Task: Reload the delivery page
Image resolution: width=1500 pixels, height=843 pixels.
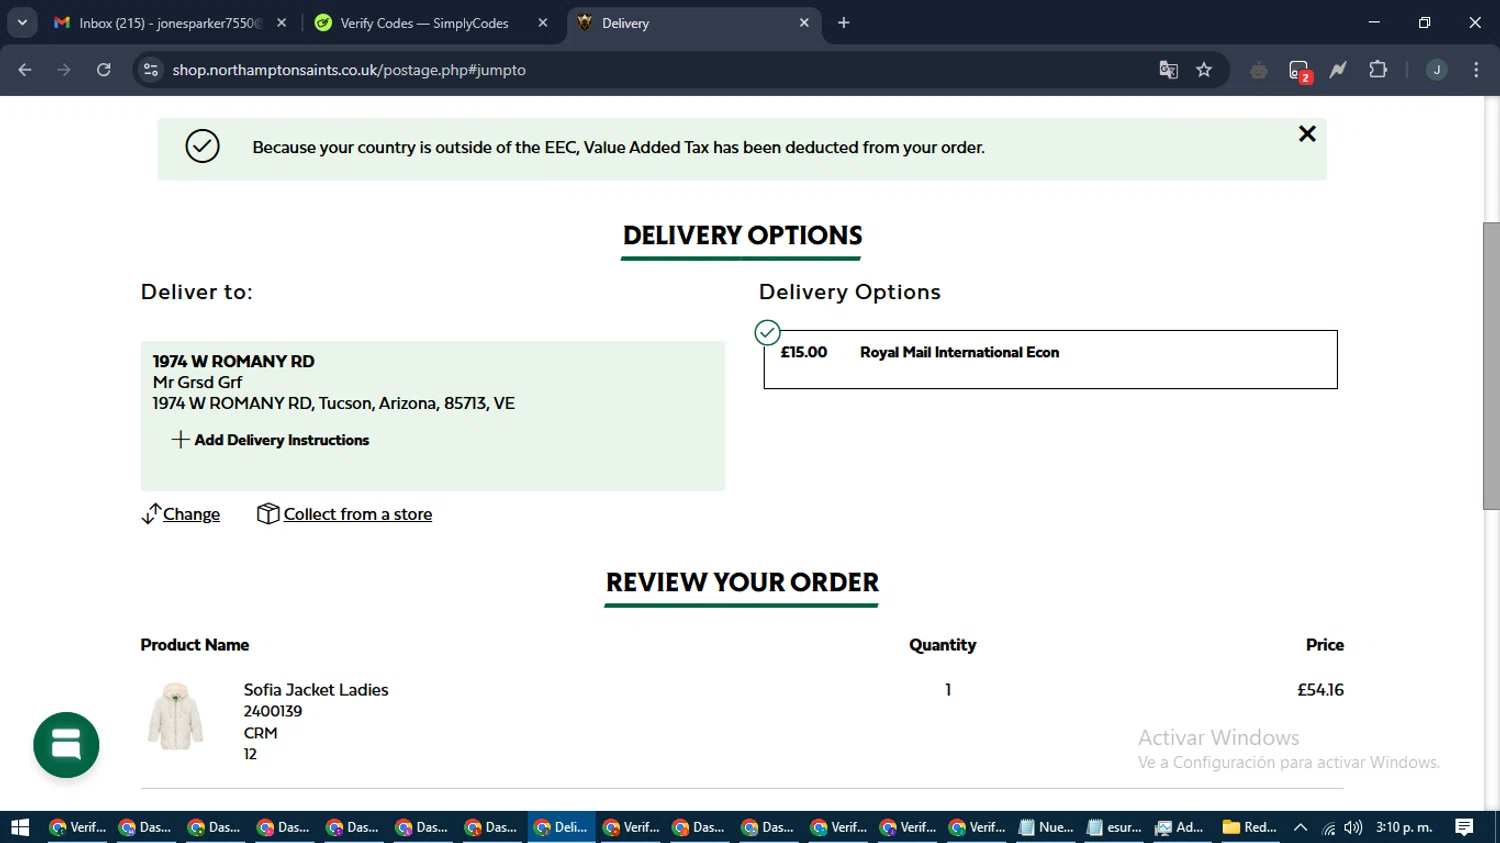Action: (x=104, y=70)
